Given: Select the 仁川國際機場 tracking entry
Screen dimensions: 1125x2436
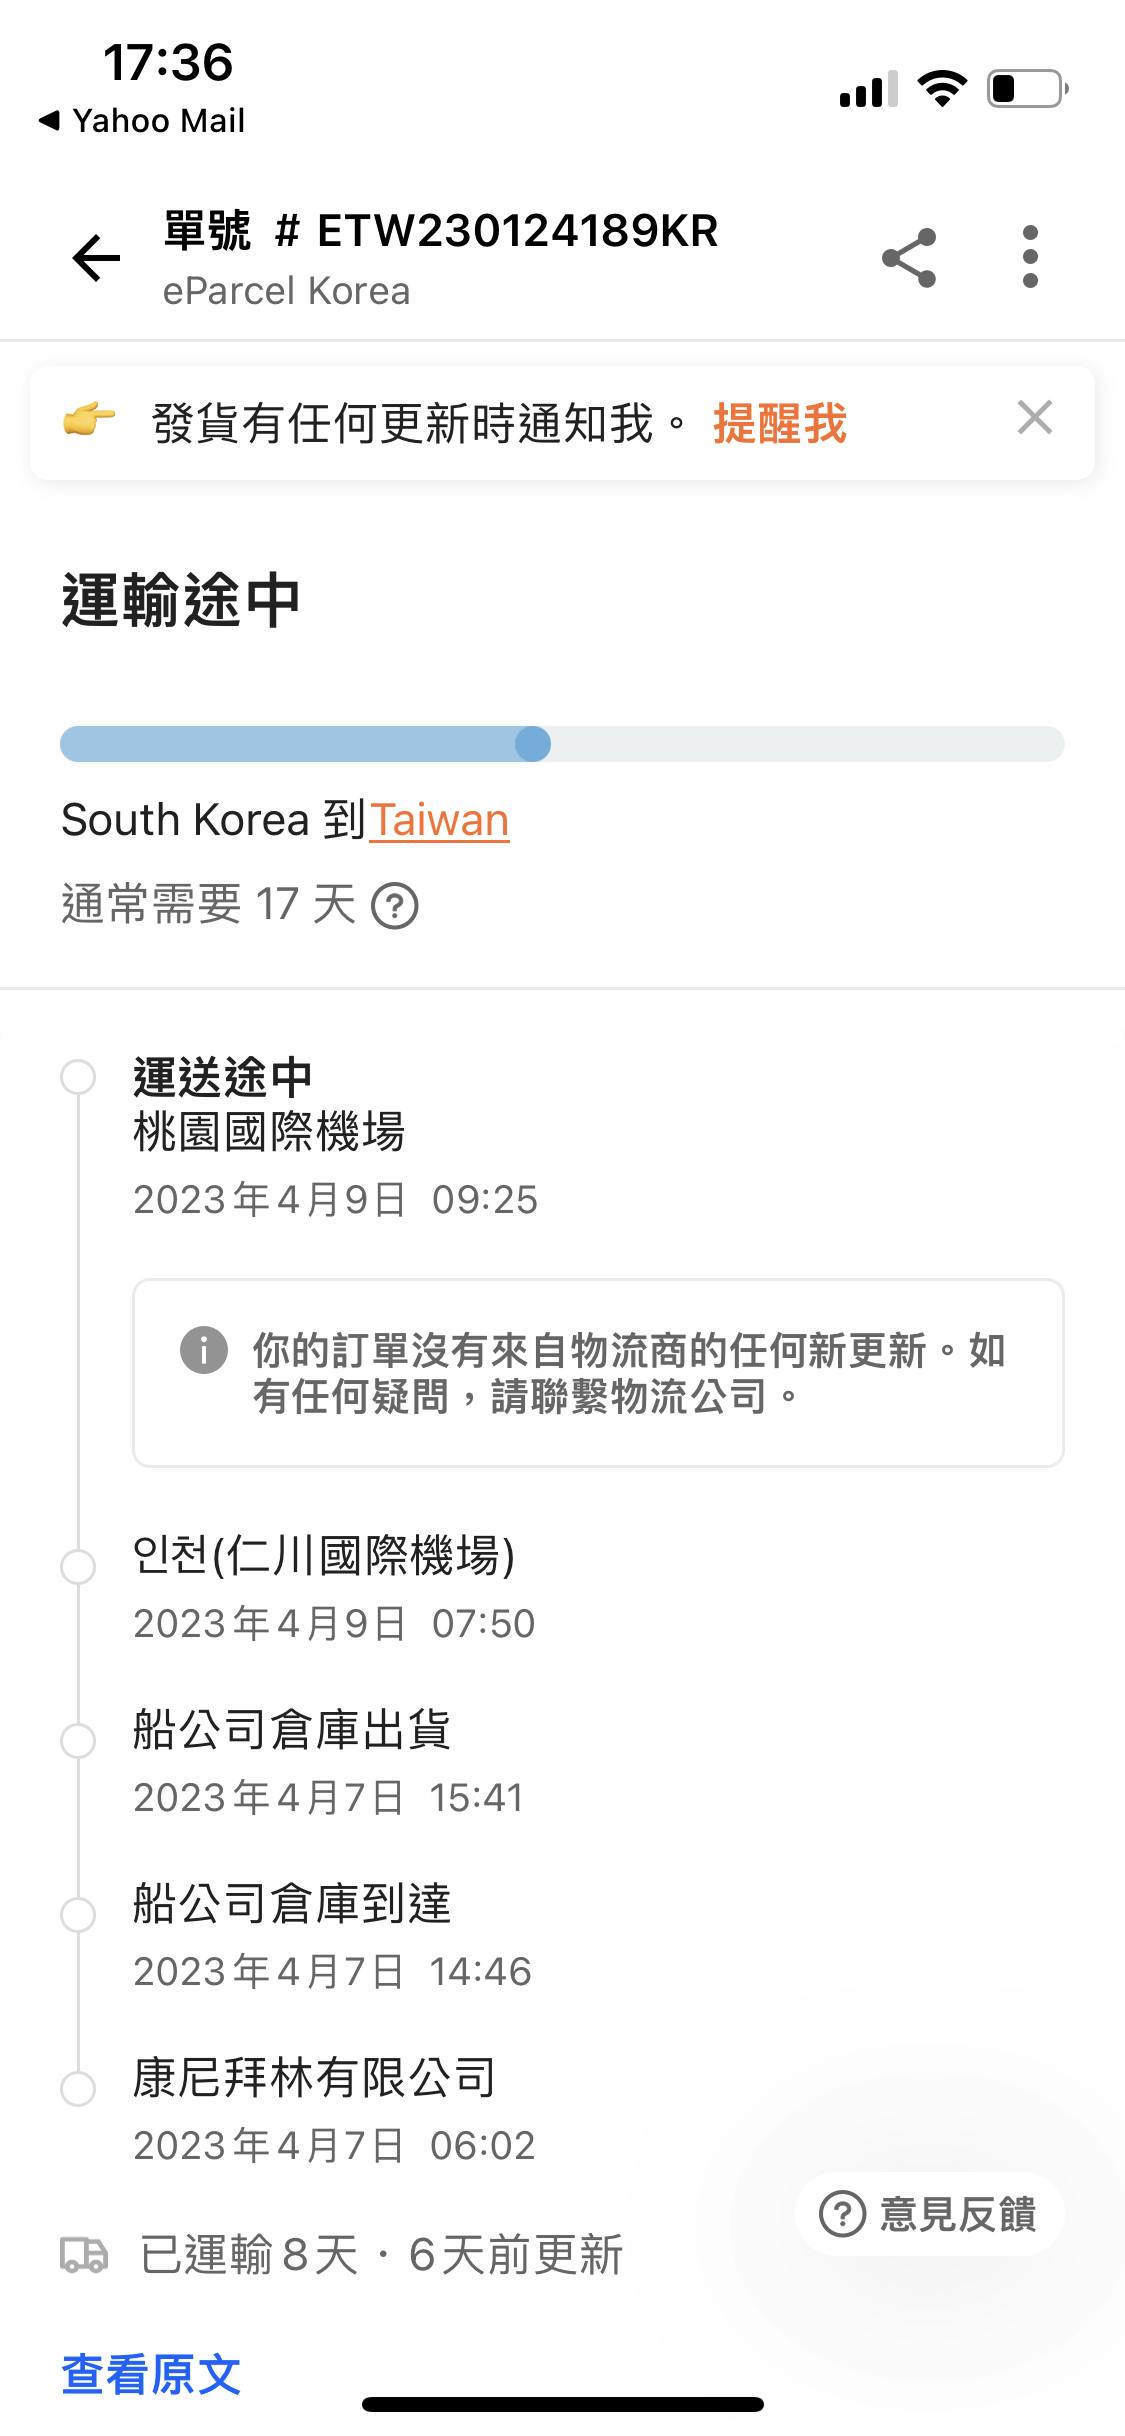Looking at the screenshot, I should click(324, 1556).
